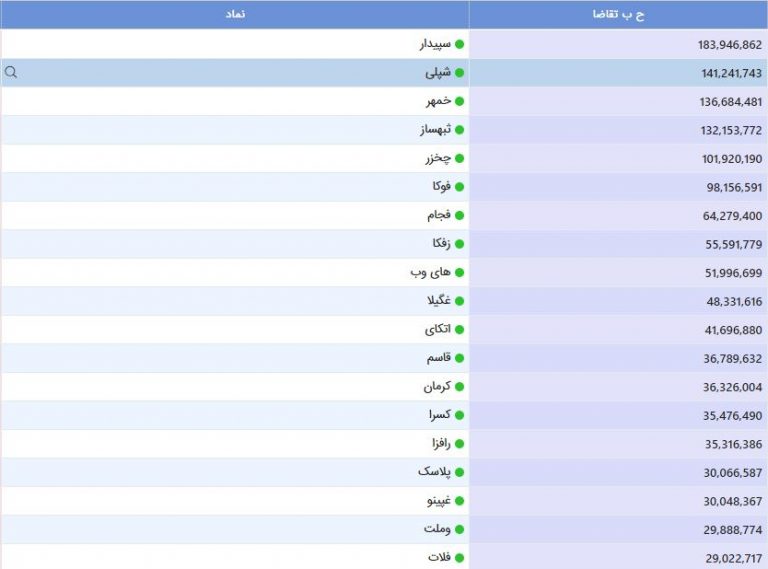Open the شپلی symbol
The width and height of the screenshot is (768, 569).
438,72
